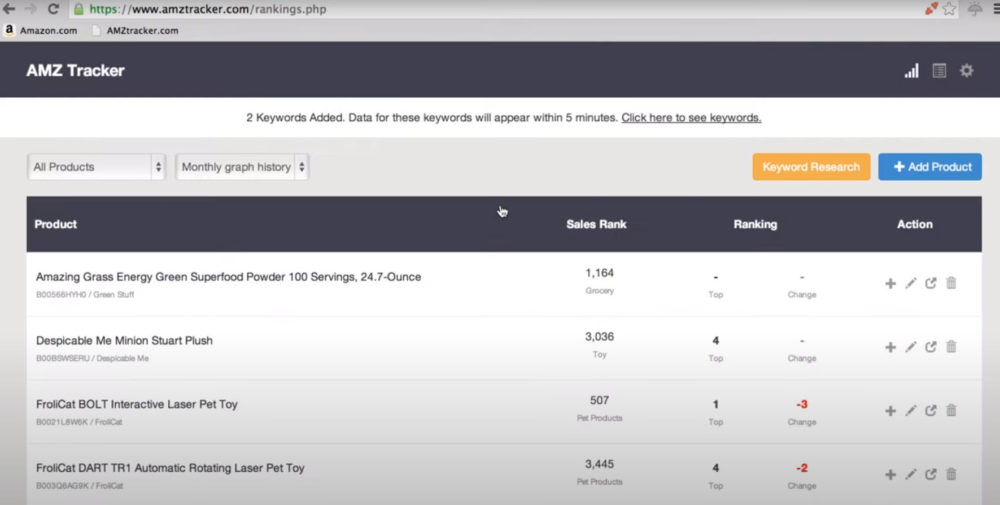This screenshot has height=505, width=1000.
Task: Open the Amazon.com bookmark
Action: click(x=41, y=30)
